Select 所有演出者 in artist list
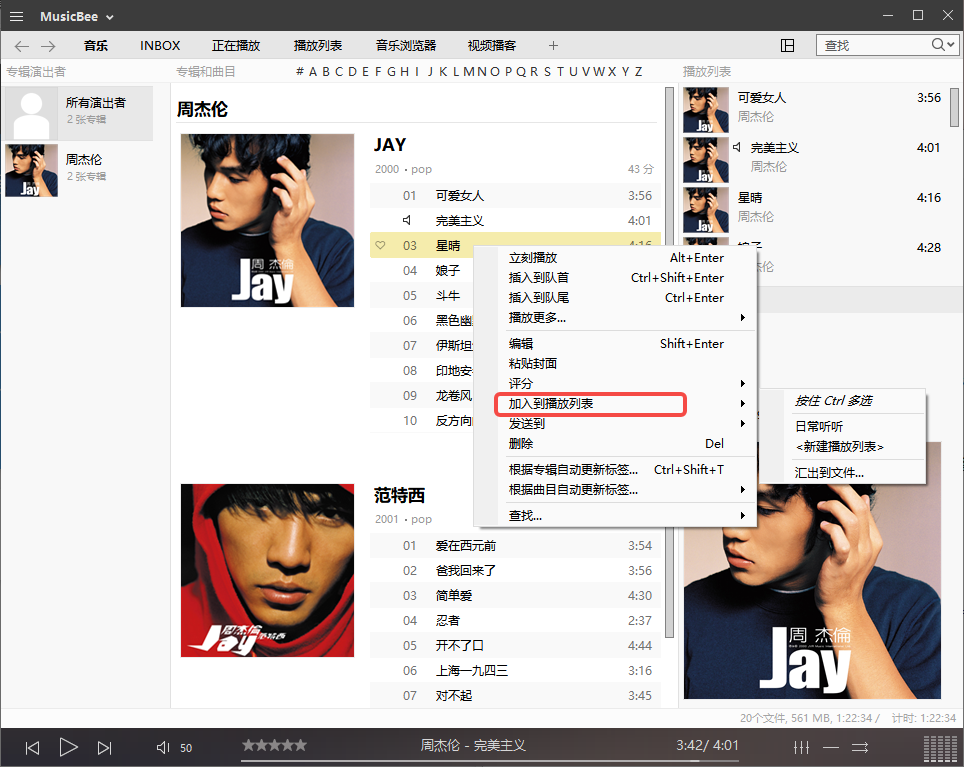964x767 pixels. 79,113
